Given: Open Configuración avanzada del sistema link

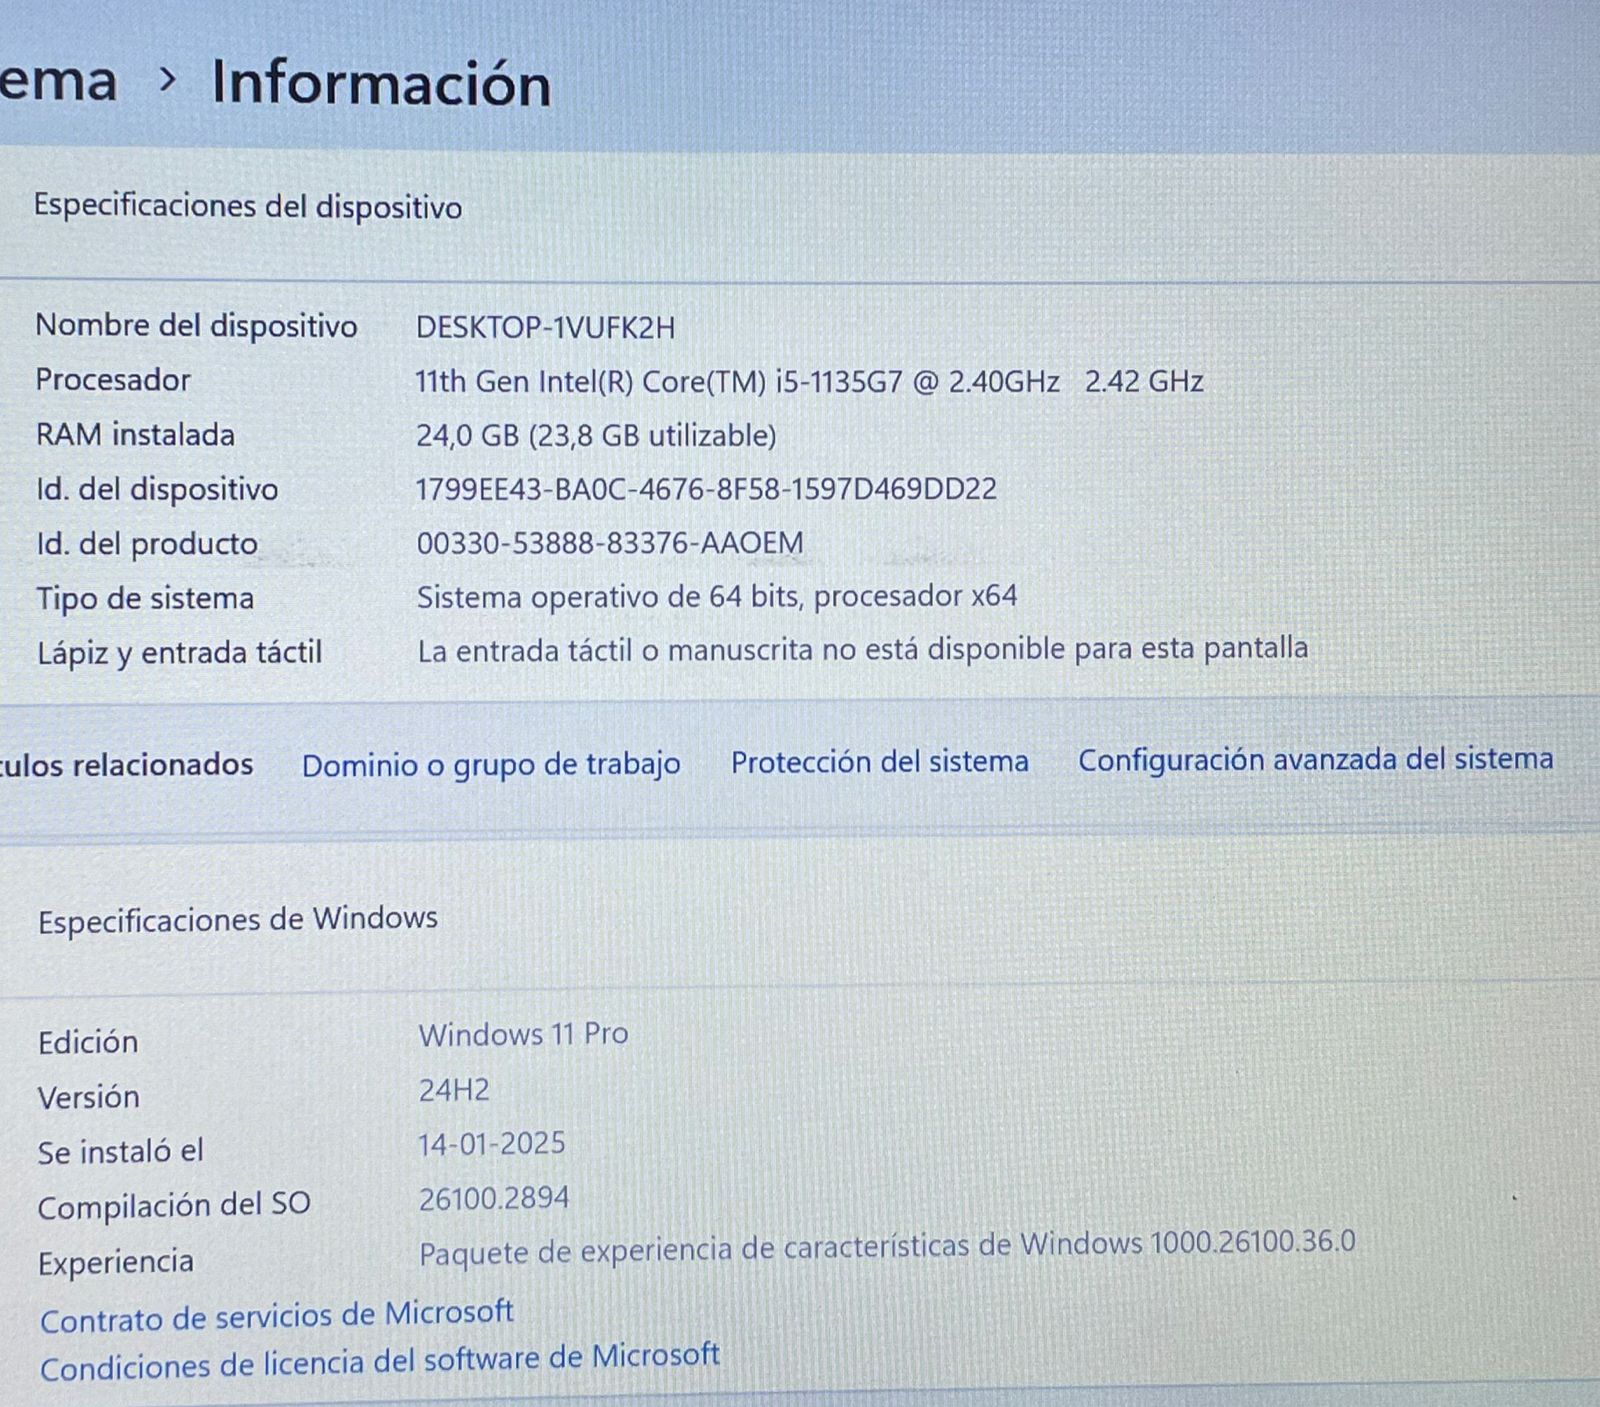Looking at the screenshot, I should coord(1315,760).
